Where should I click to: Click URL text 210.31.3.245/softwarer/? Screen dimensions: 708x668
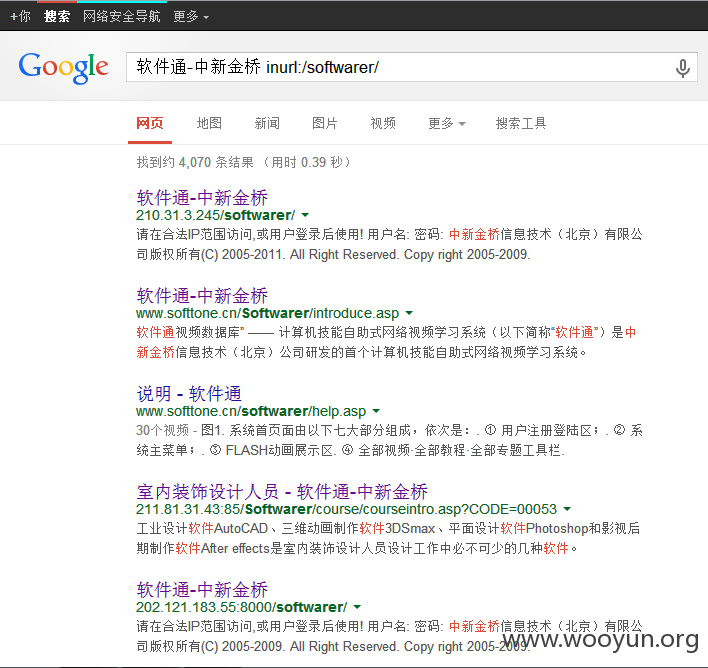coord(216,215)
